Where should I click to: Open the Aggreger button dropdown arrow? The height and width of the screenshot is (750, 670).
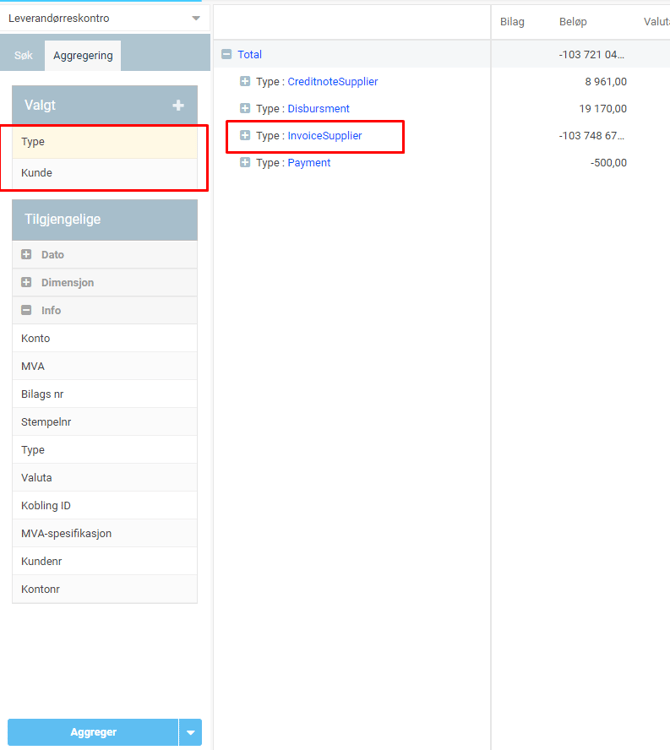[x=190, y=733]
